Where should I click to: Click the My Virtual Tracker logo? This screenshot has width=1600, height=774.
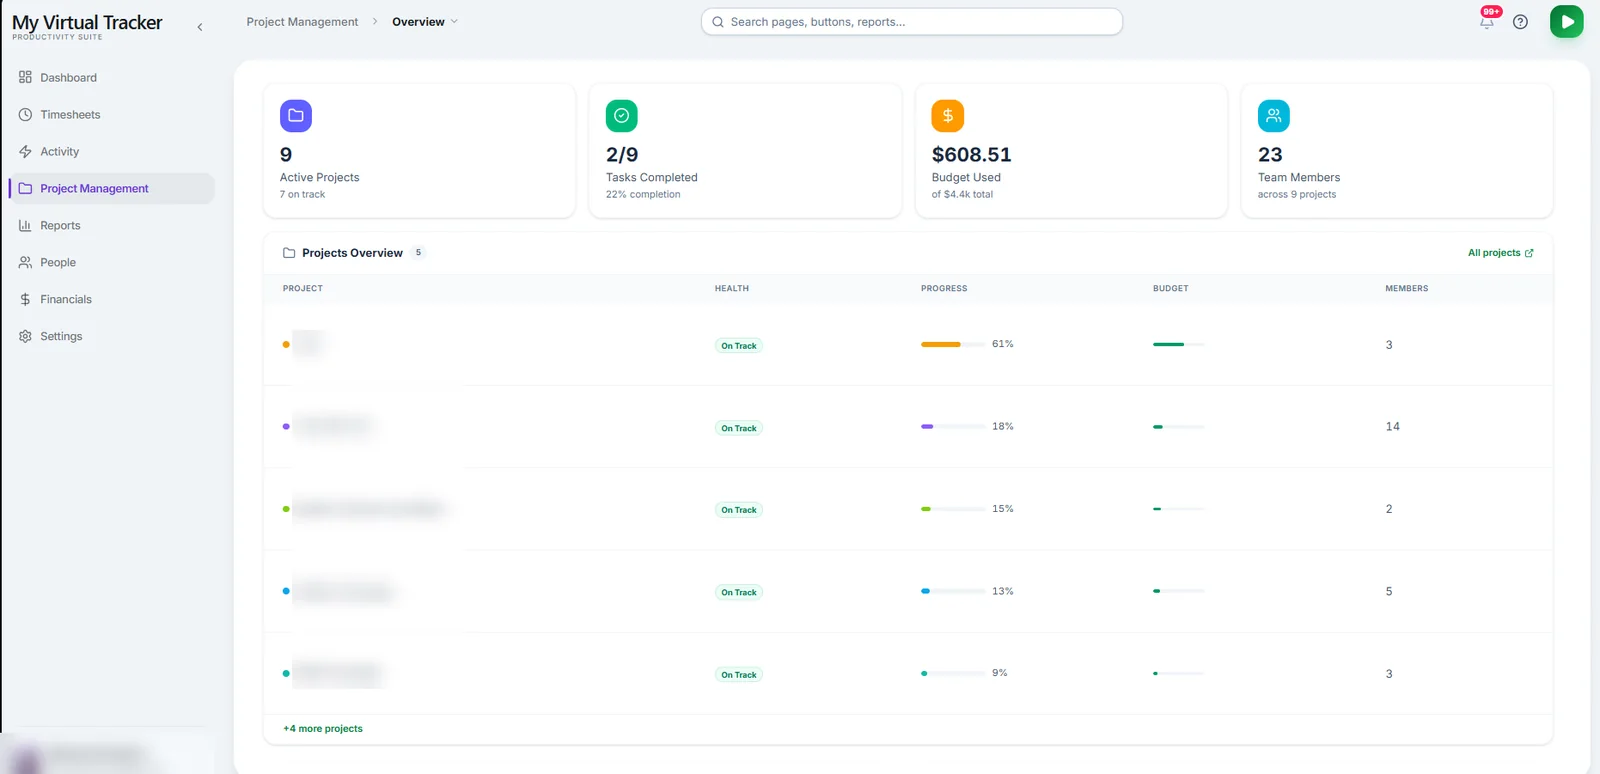tap(87, 27)
